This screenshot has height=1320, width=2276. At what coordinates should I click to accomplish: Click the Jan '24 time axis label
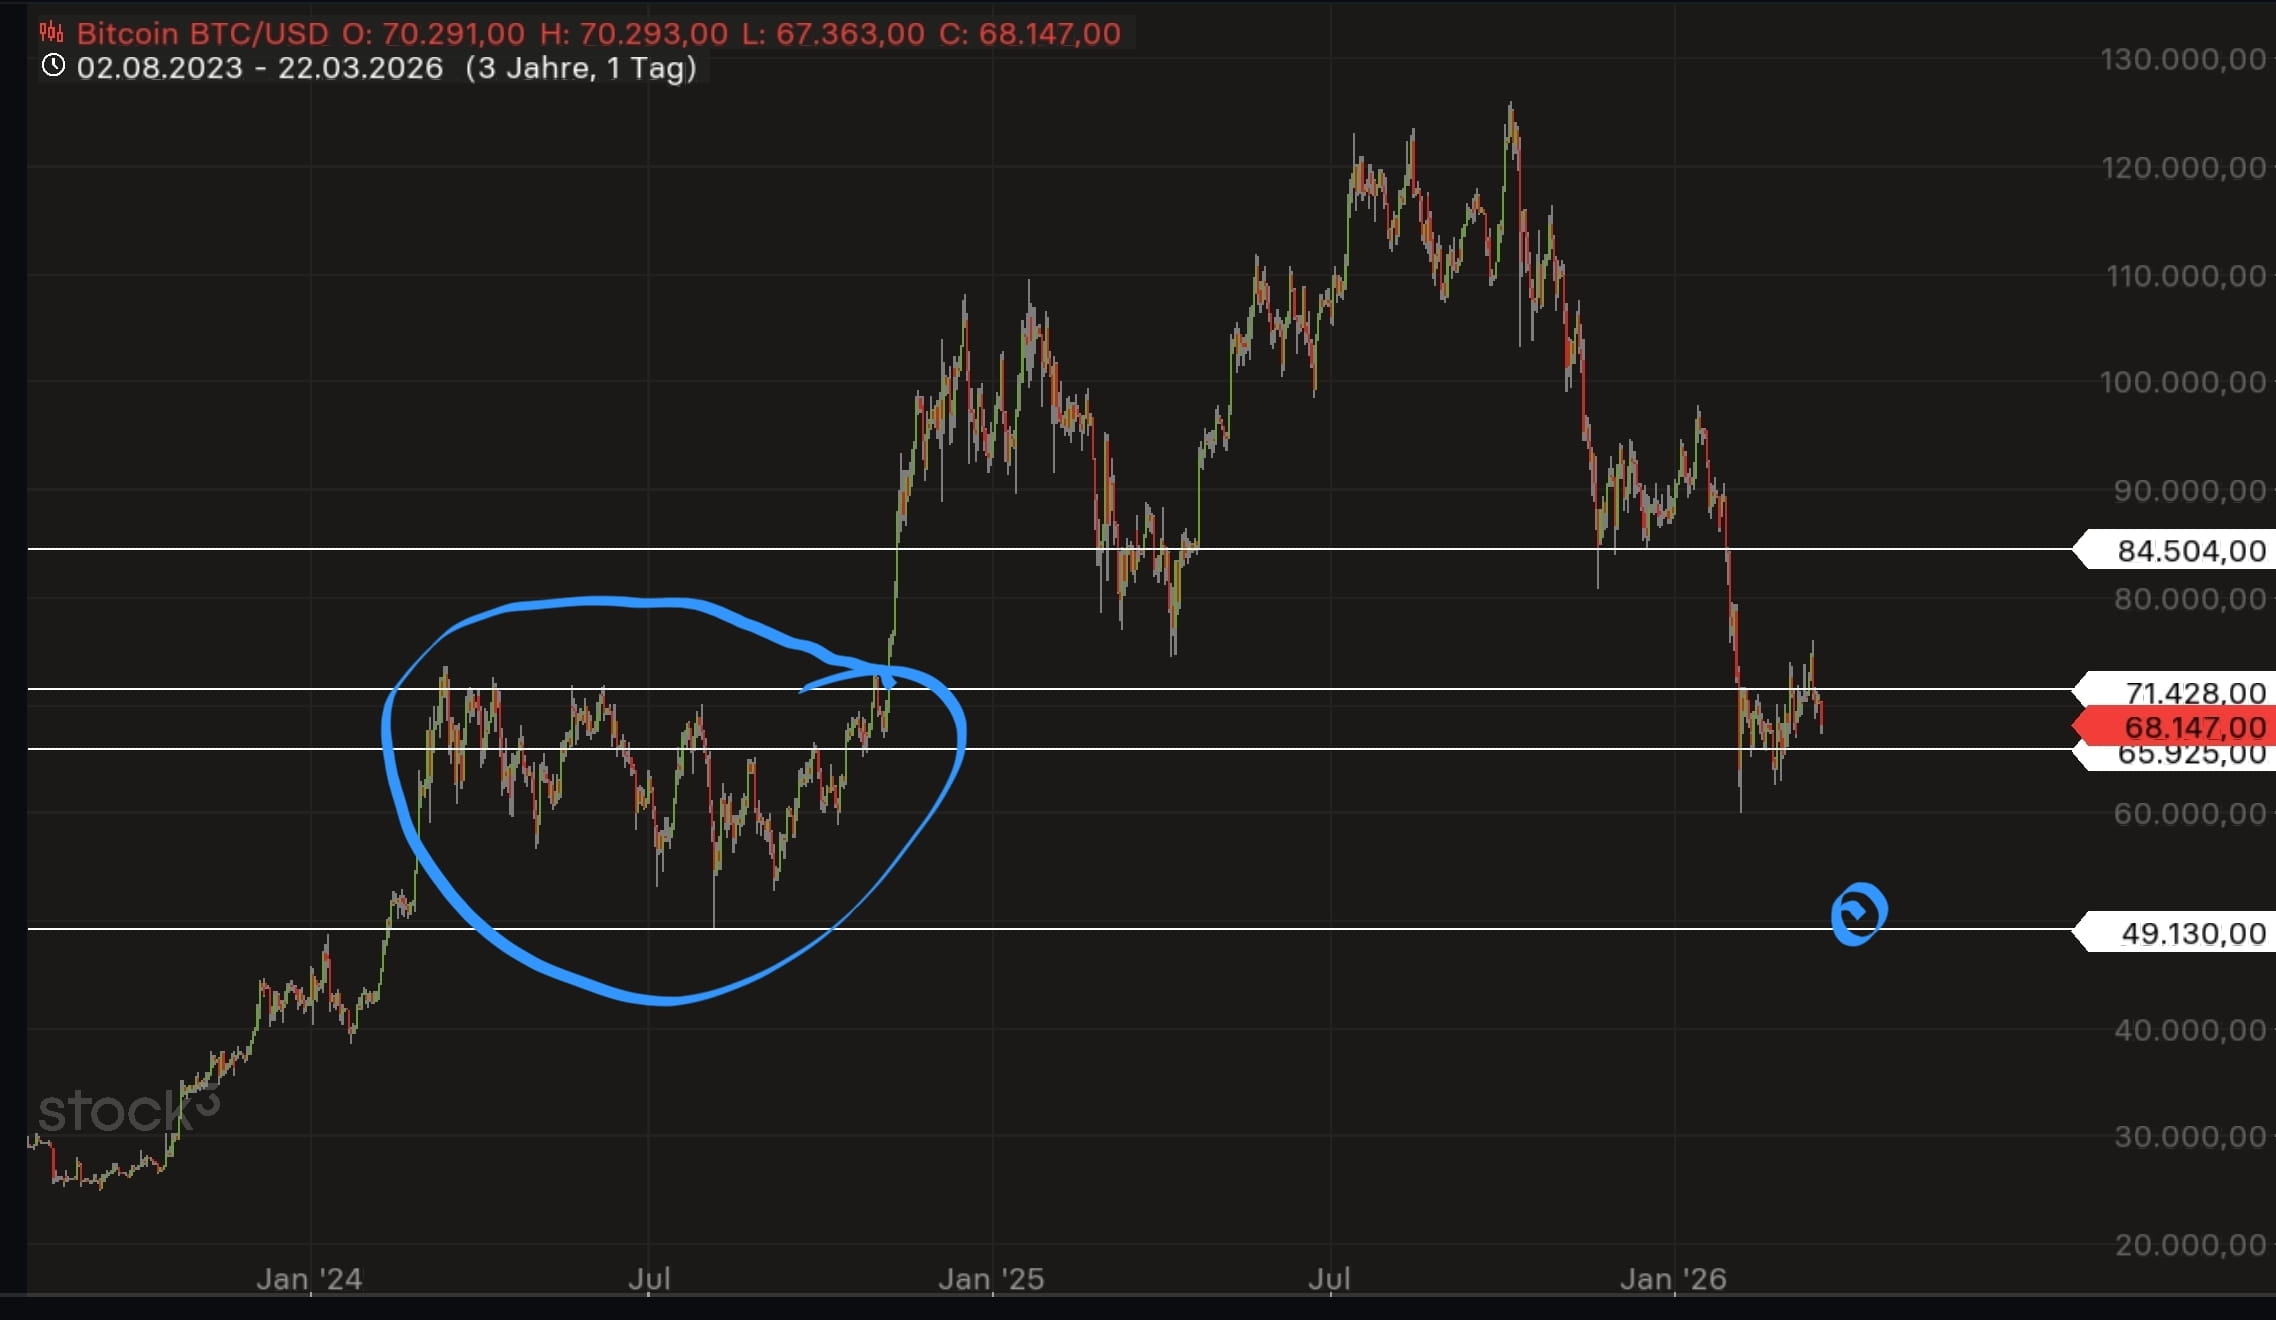tap(309, 1279)
